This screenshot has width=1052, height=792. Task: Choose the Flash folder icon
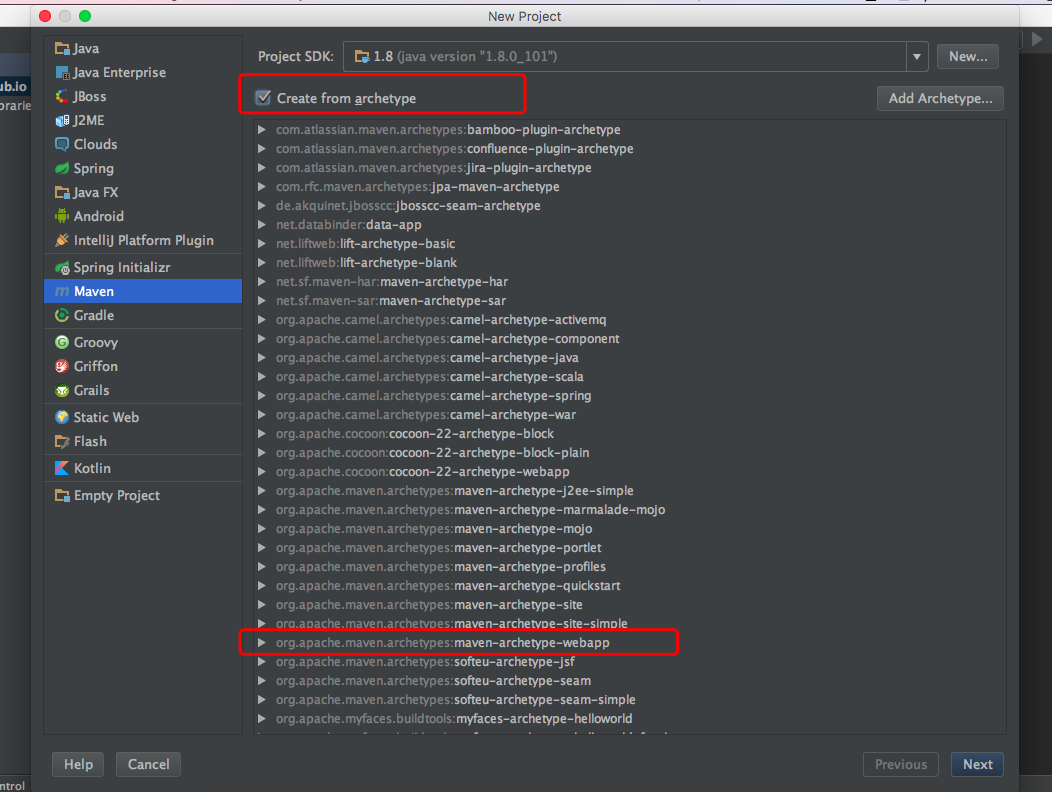62,442
